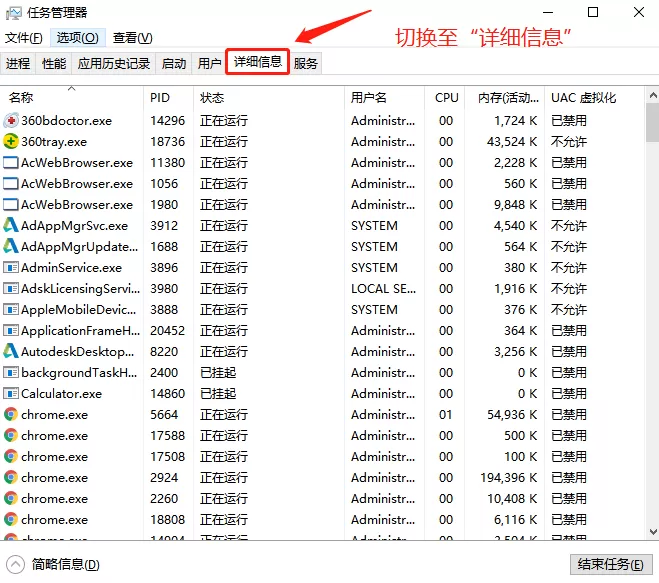Switch to the 进程 tab
The image size is (659, 583).
18,63
